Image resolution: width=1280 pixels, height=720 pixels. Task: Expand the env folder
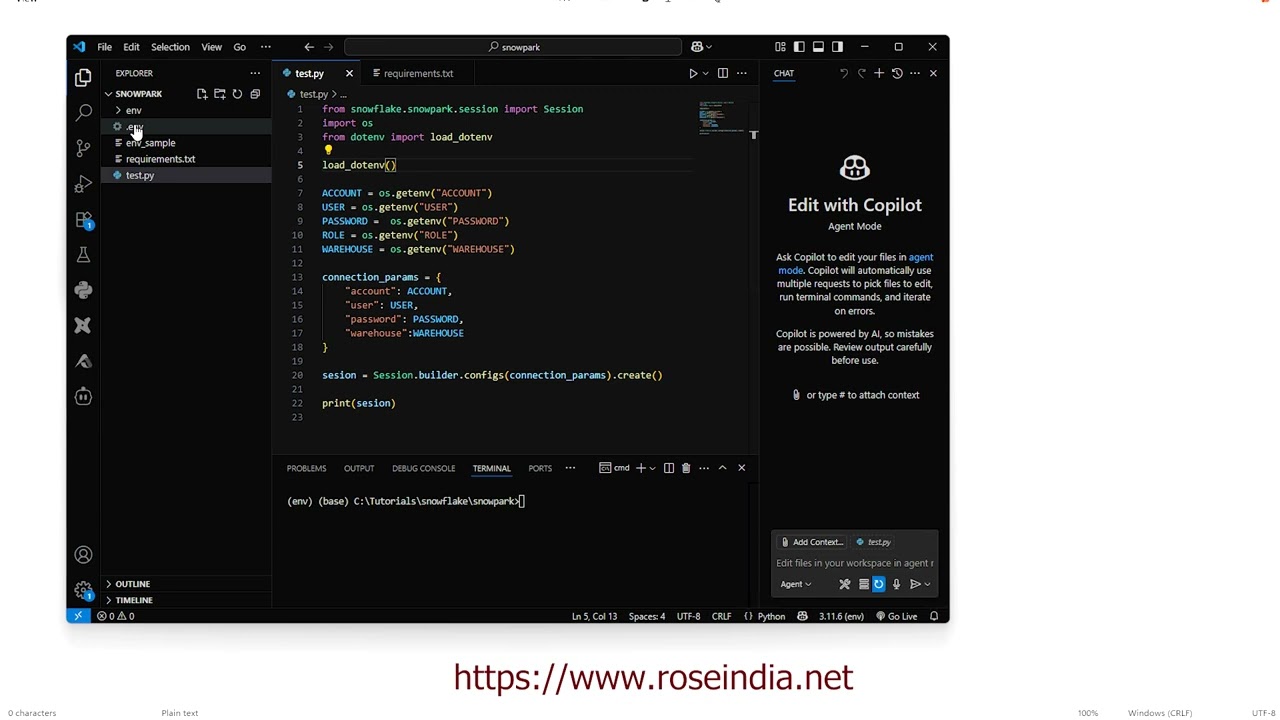pyautogui.click(x=133, y=110)
